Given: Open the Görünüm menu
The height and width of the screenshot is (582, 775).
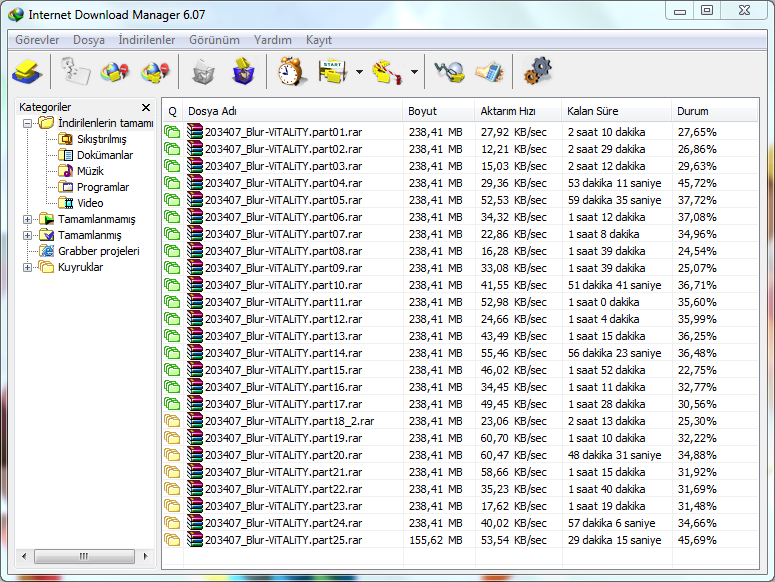Looking at the screenshot, I should [x=215, y=40].
